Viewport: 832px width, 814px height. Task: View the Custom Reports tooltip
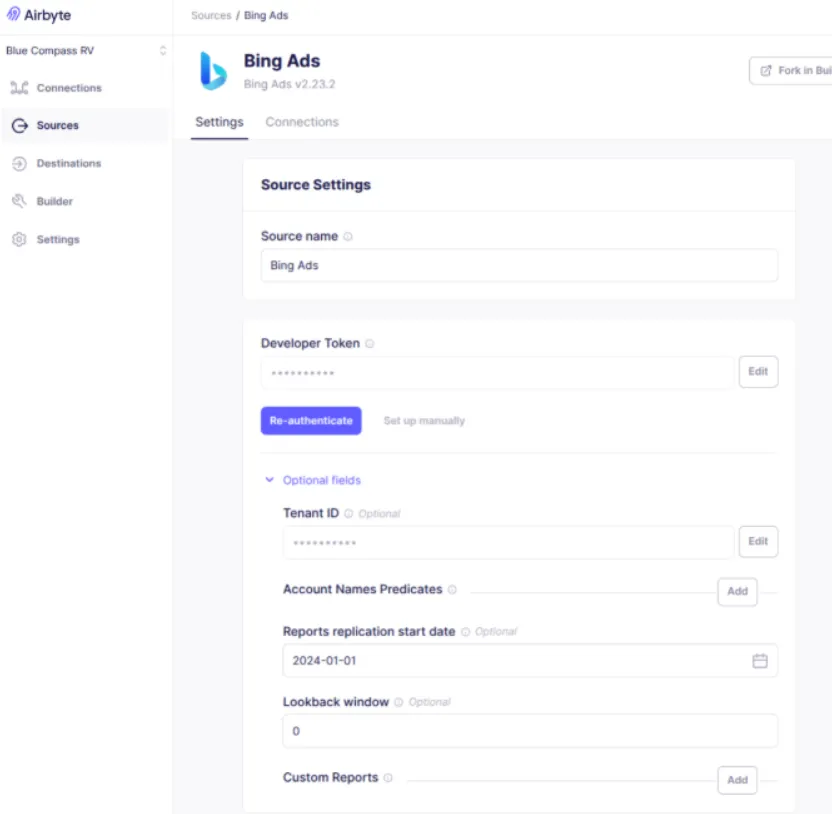point(389,777)
